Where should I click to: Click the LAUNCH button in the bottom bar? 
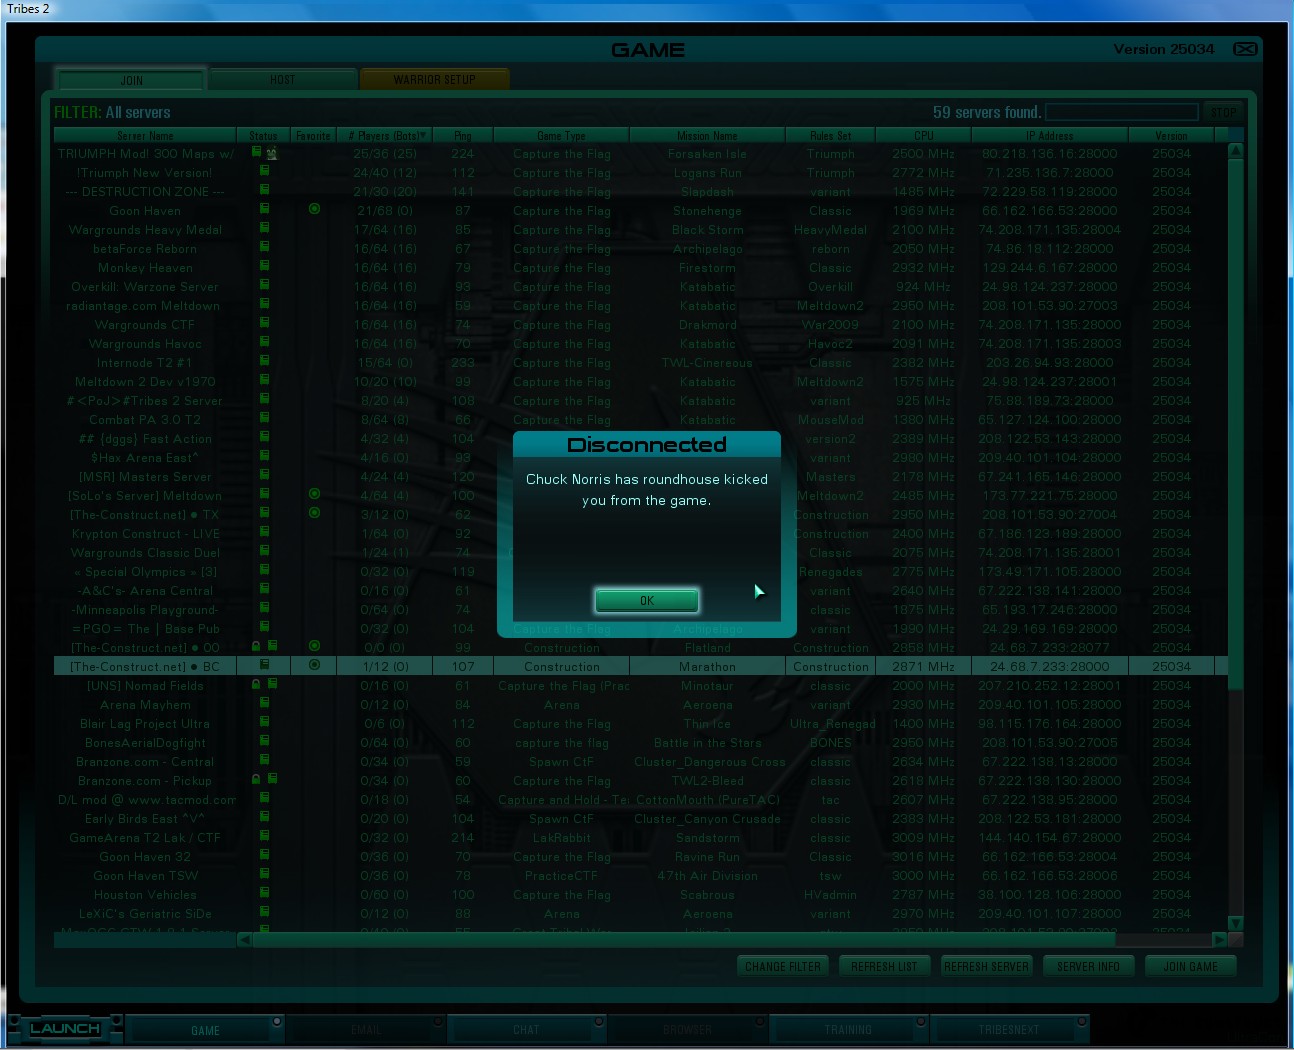tap(65, 1028)
